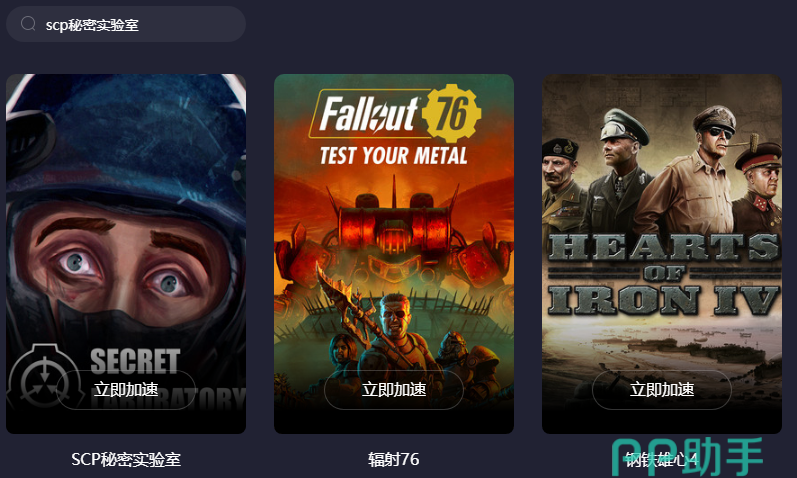The image size is (797, 478).
Task: Select the SCP Secret Laboratory cover art
Action: (126, 254)
